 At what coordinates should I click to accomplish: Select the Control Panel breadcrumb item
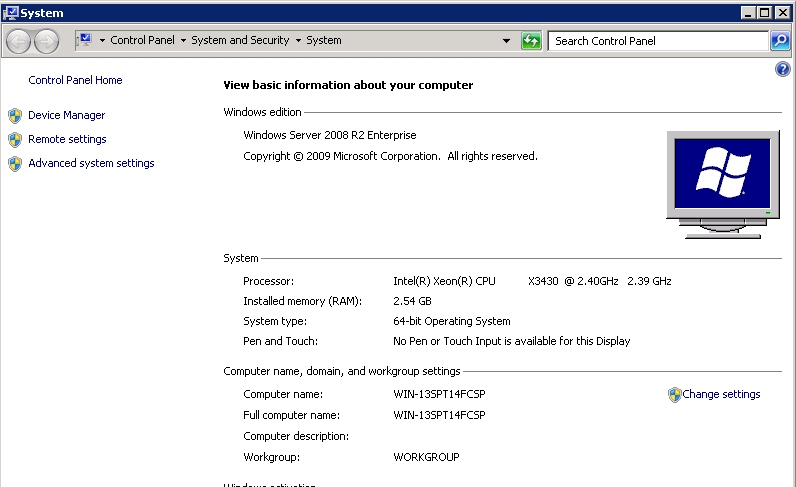coord(142,41)
